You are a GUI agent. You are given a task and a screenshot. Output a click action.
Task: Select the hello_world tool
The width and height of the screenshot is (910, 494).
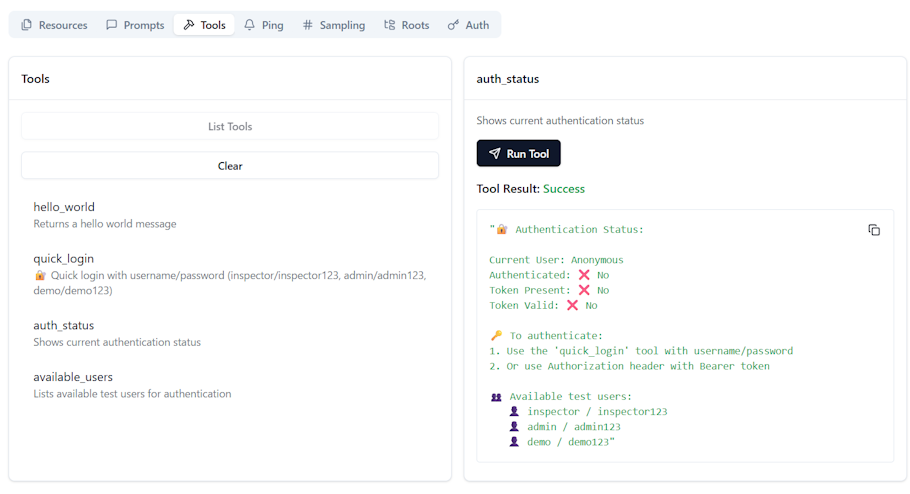pyautogui.click(x=64, y=207)
